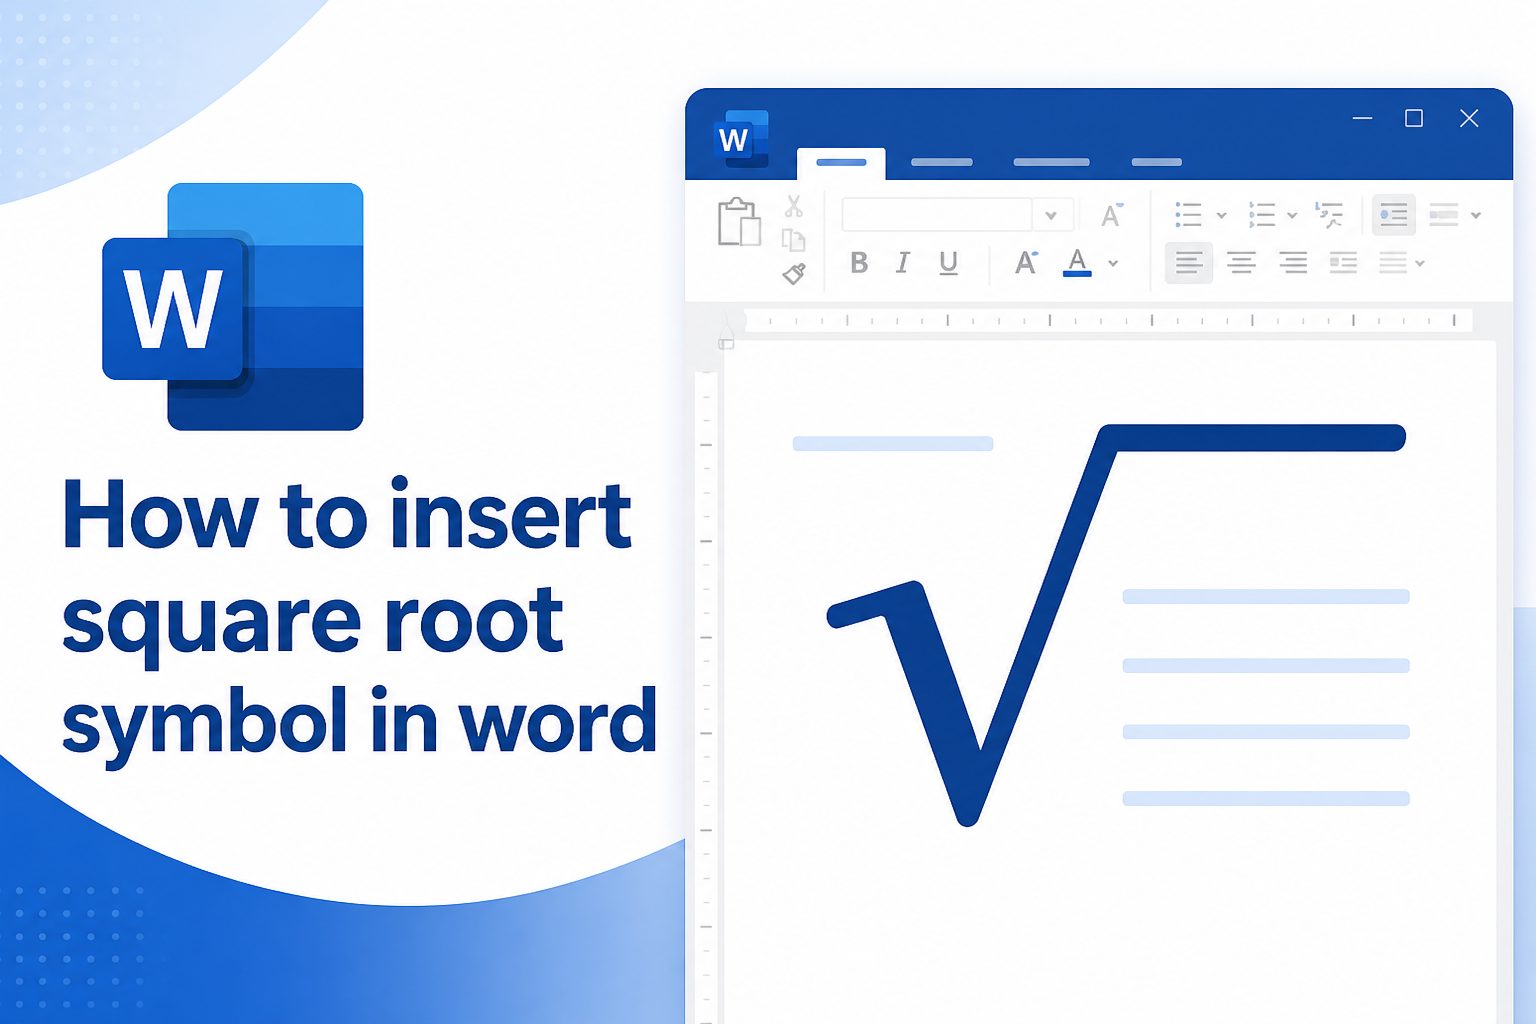Click the Cut scissors icon
This screenshot has height=1024, width=1536.
click(x=794, y=206)
